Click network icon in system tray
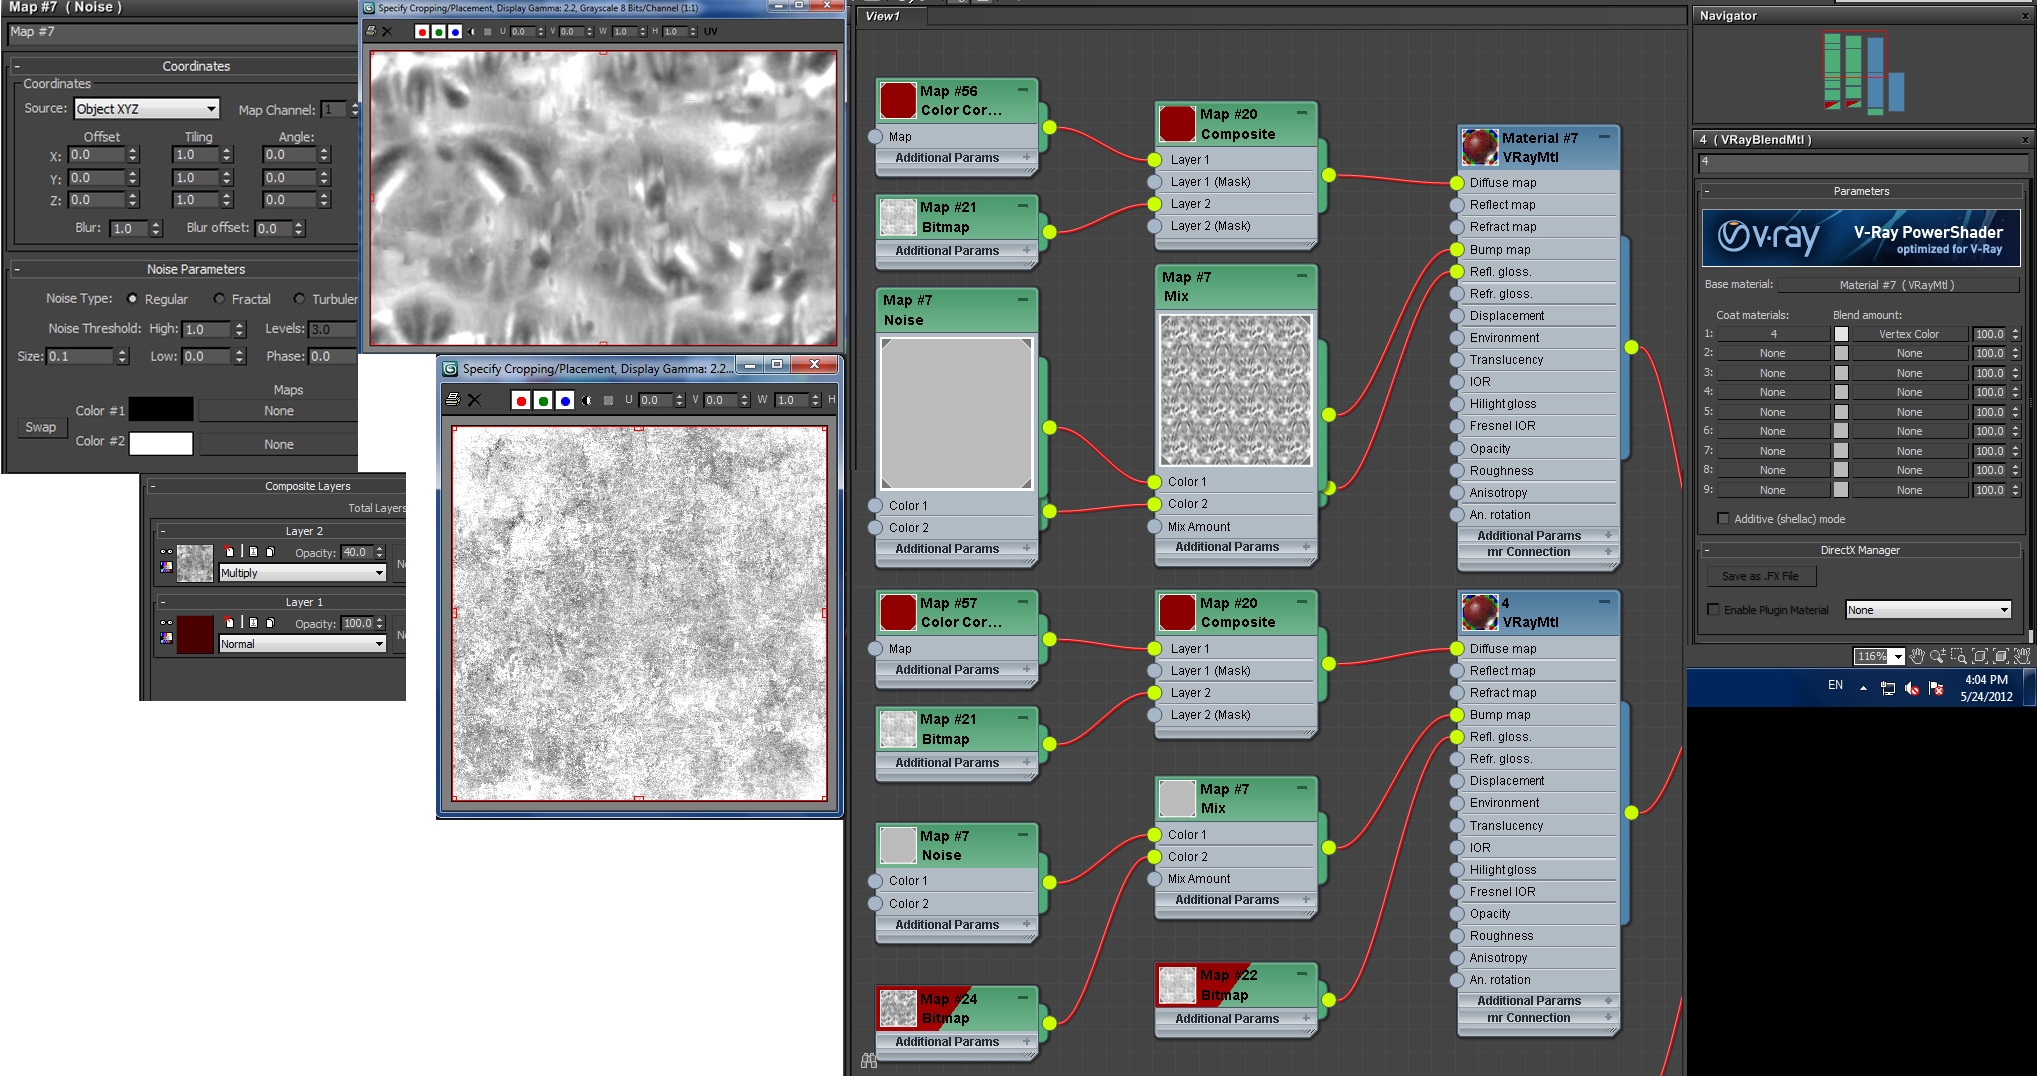The image size is (2037, 1076). 1888,688
